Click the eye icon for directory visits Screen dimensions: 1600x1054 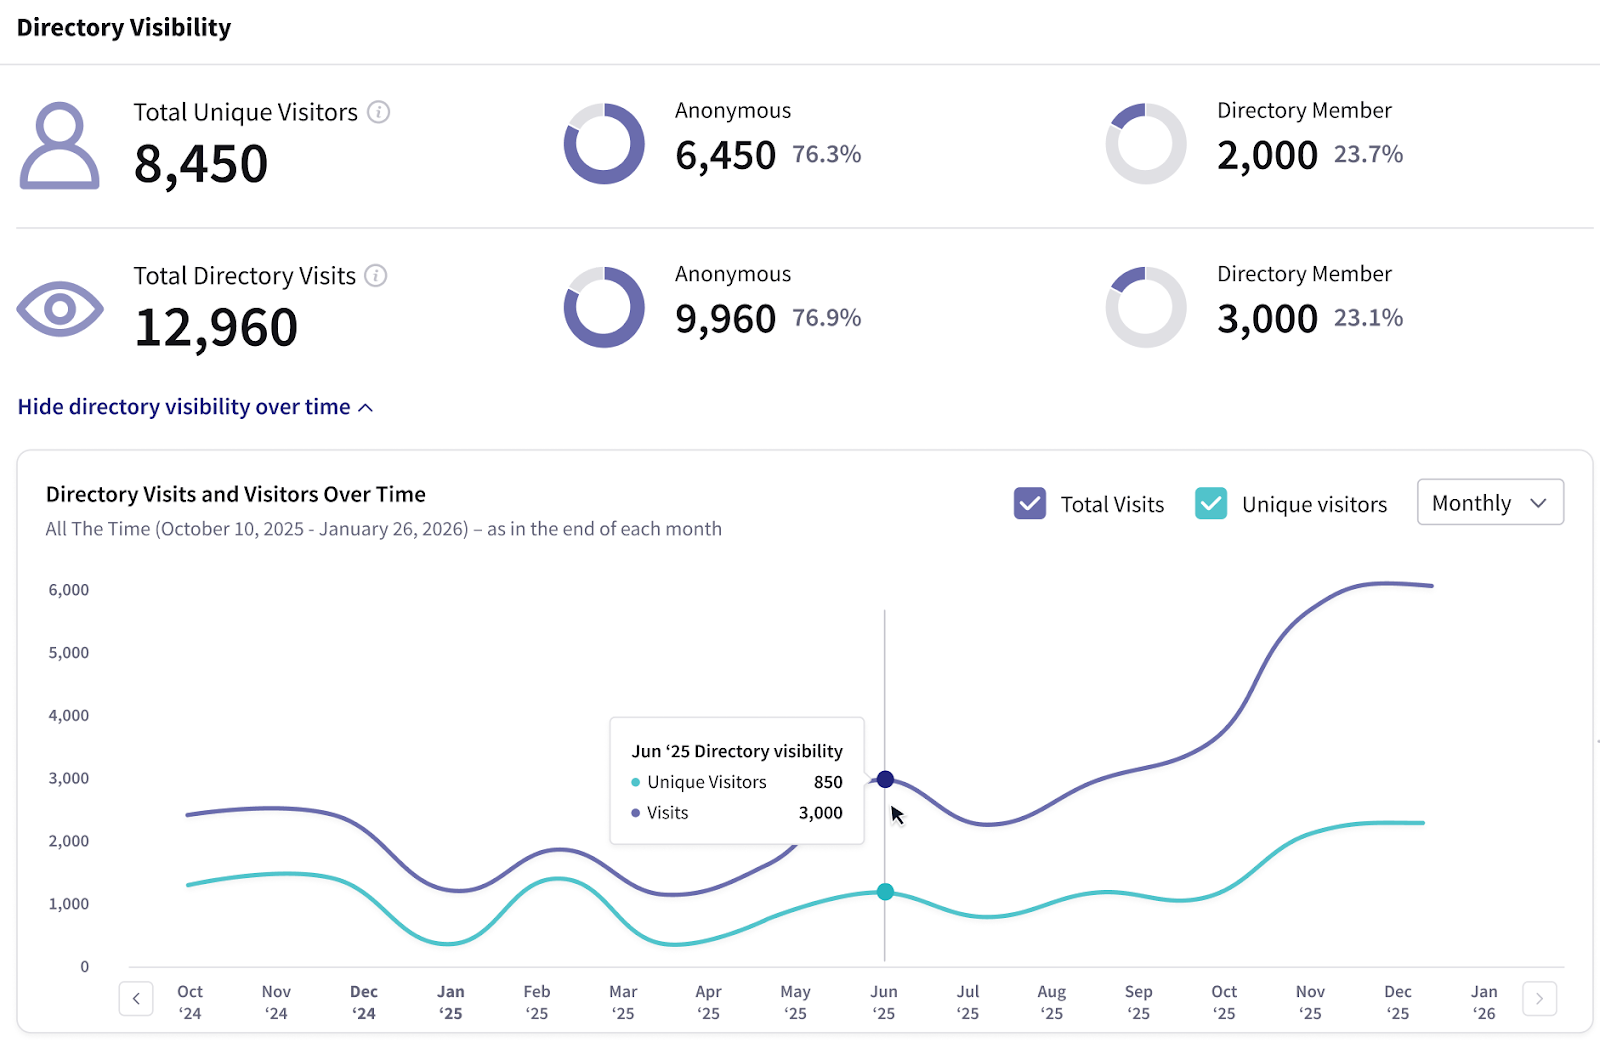(x=60, y=308)
